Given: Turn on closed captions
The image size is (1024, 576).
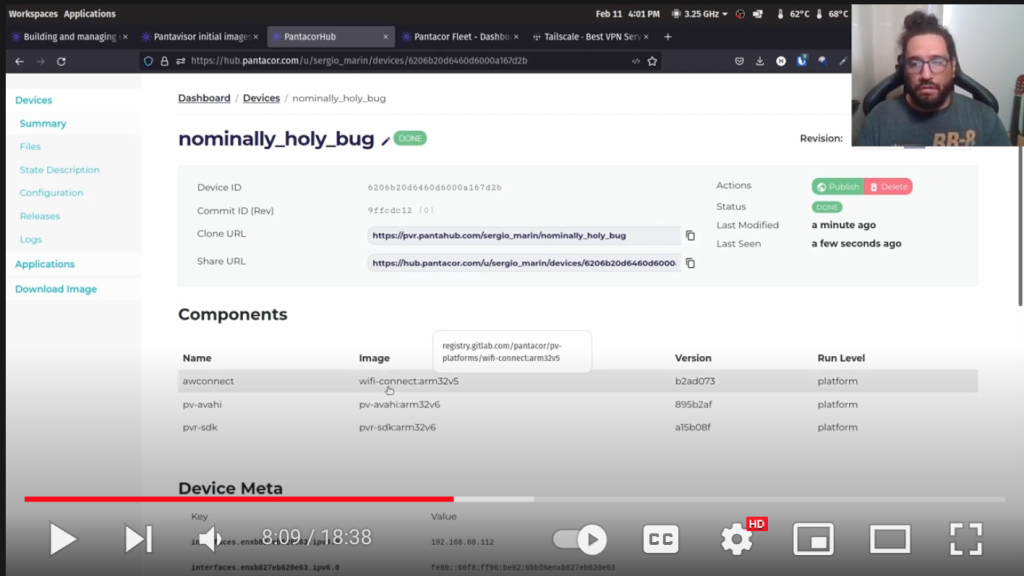Looking at the screenshot, I should pos(660,539).
